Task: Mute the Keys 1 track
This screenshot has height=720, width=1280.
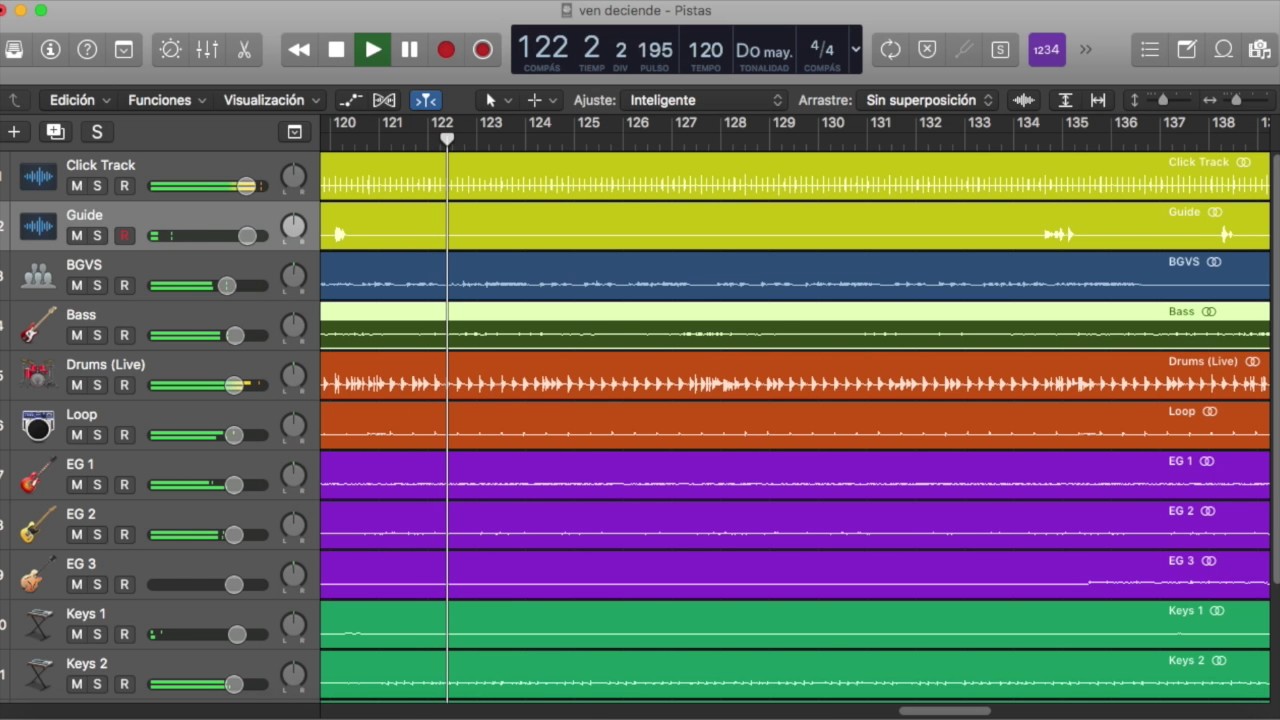Action: click(76, 635)
